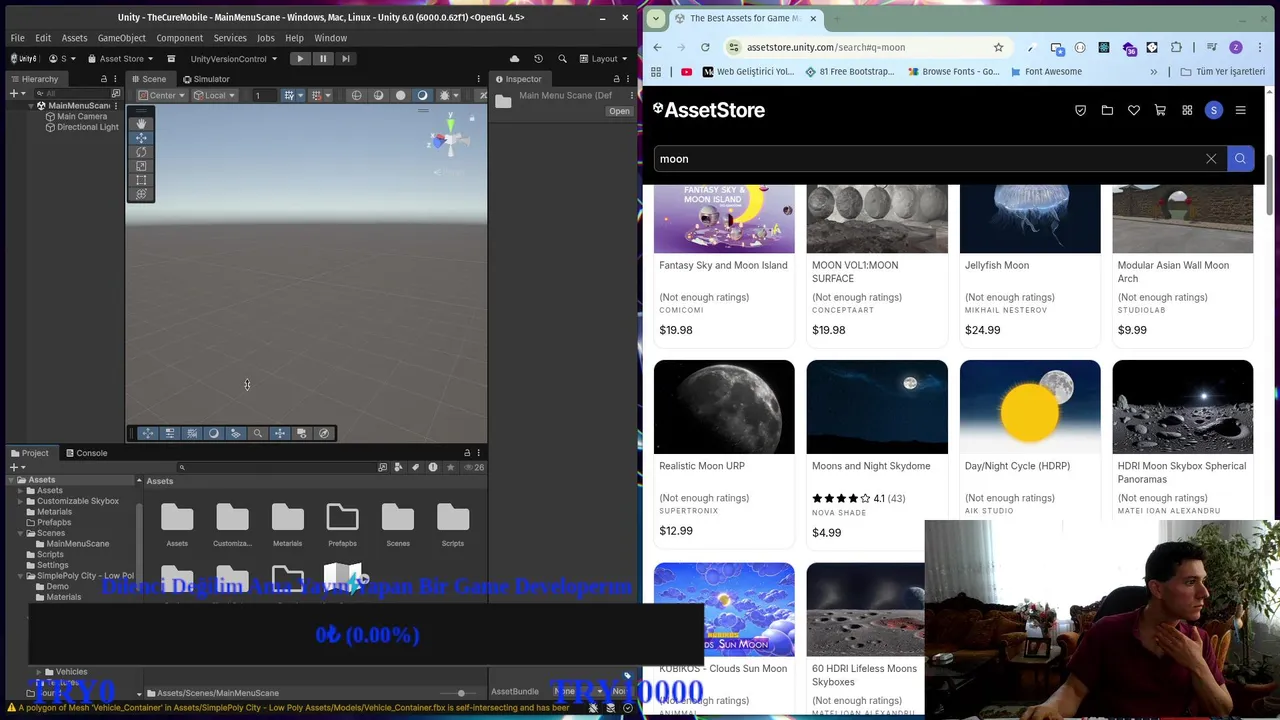Open the Asset Store shopping cart

coord(1160,110)
